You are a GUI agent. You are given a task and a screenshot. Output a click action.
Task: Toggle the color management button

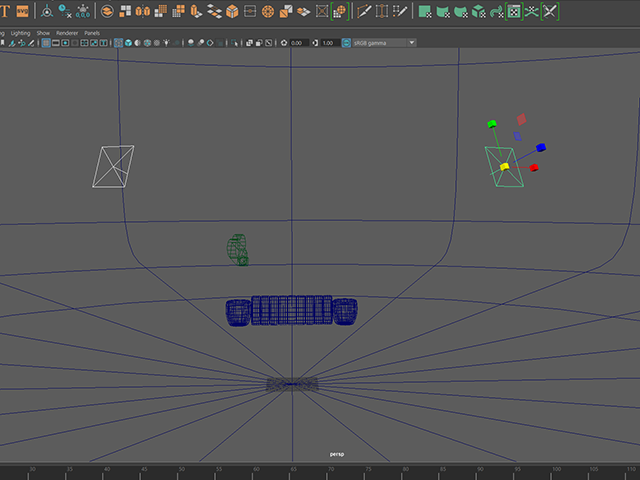pos(346,43)
